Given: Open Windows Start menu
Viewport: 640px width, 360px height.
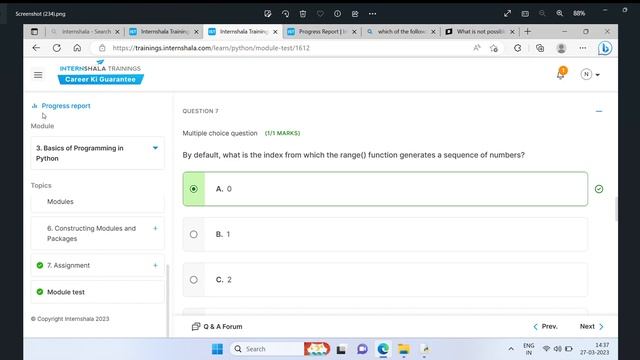Looking at the screenshot, I should tap(217, 349).
